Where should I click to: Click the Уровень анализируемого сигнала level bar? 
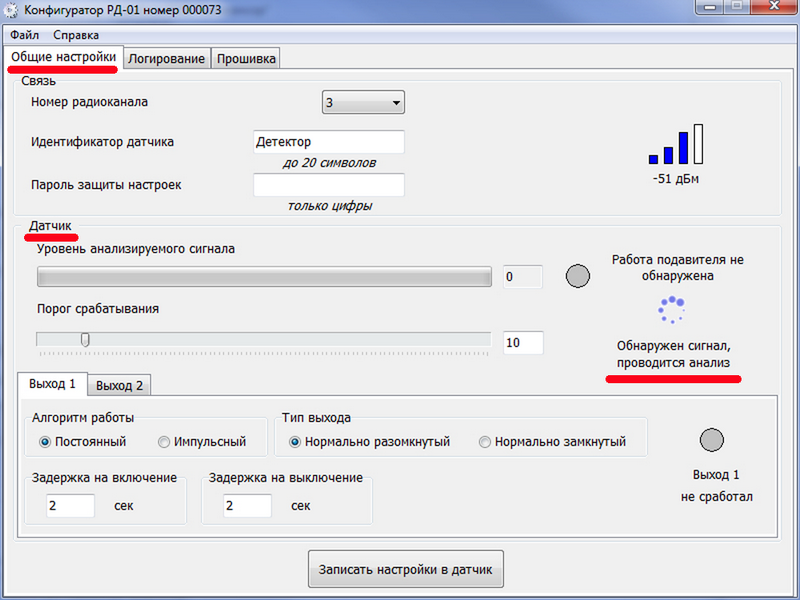tap(264, 277)
